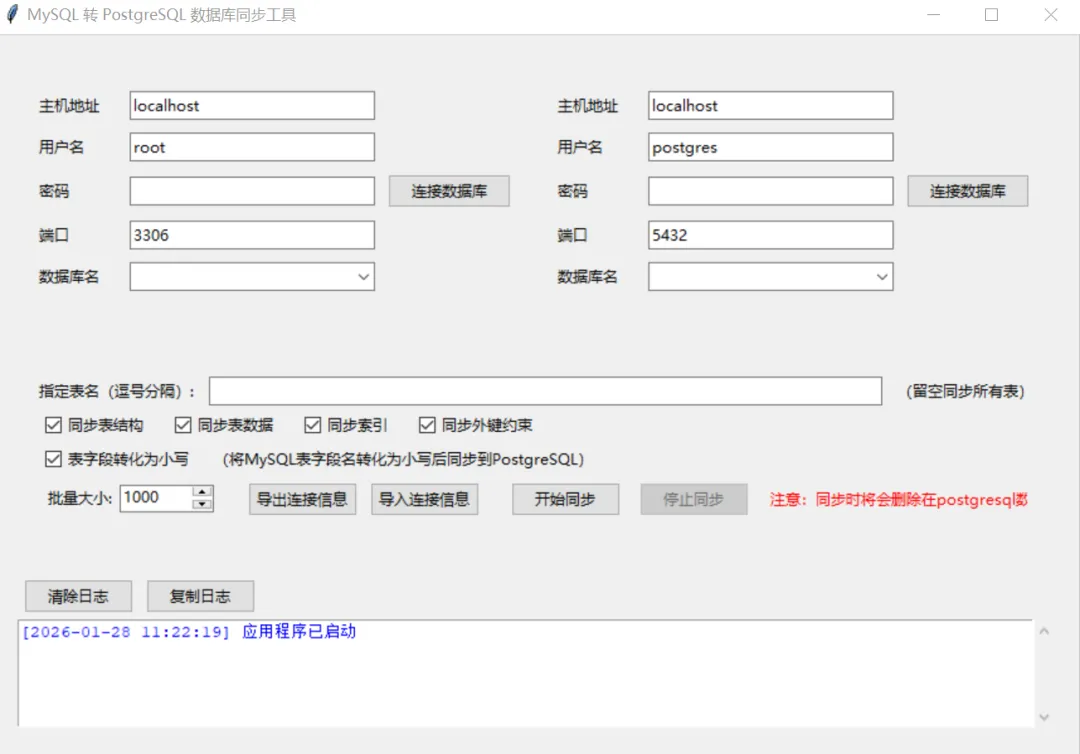Open the MySQL 数据库名 dropdown
The image size is (1080, 754).
point(363,277)
